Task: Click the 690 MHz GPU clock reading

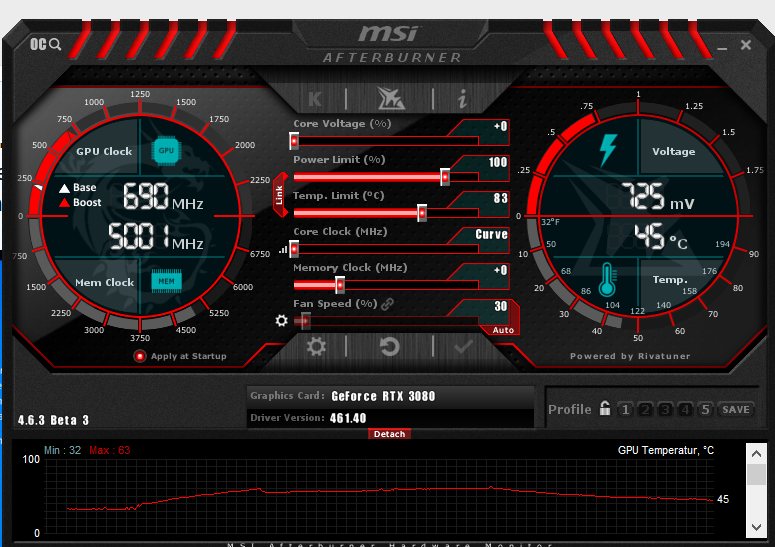Action: tap(163, 196)
